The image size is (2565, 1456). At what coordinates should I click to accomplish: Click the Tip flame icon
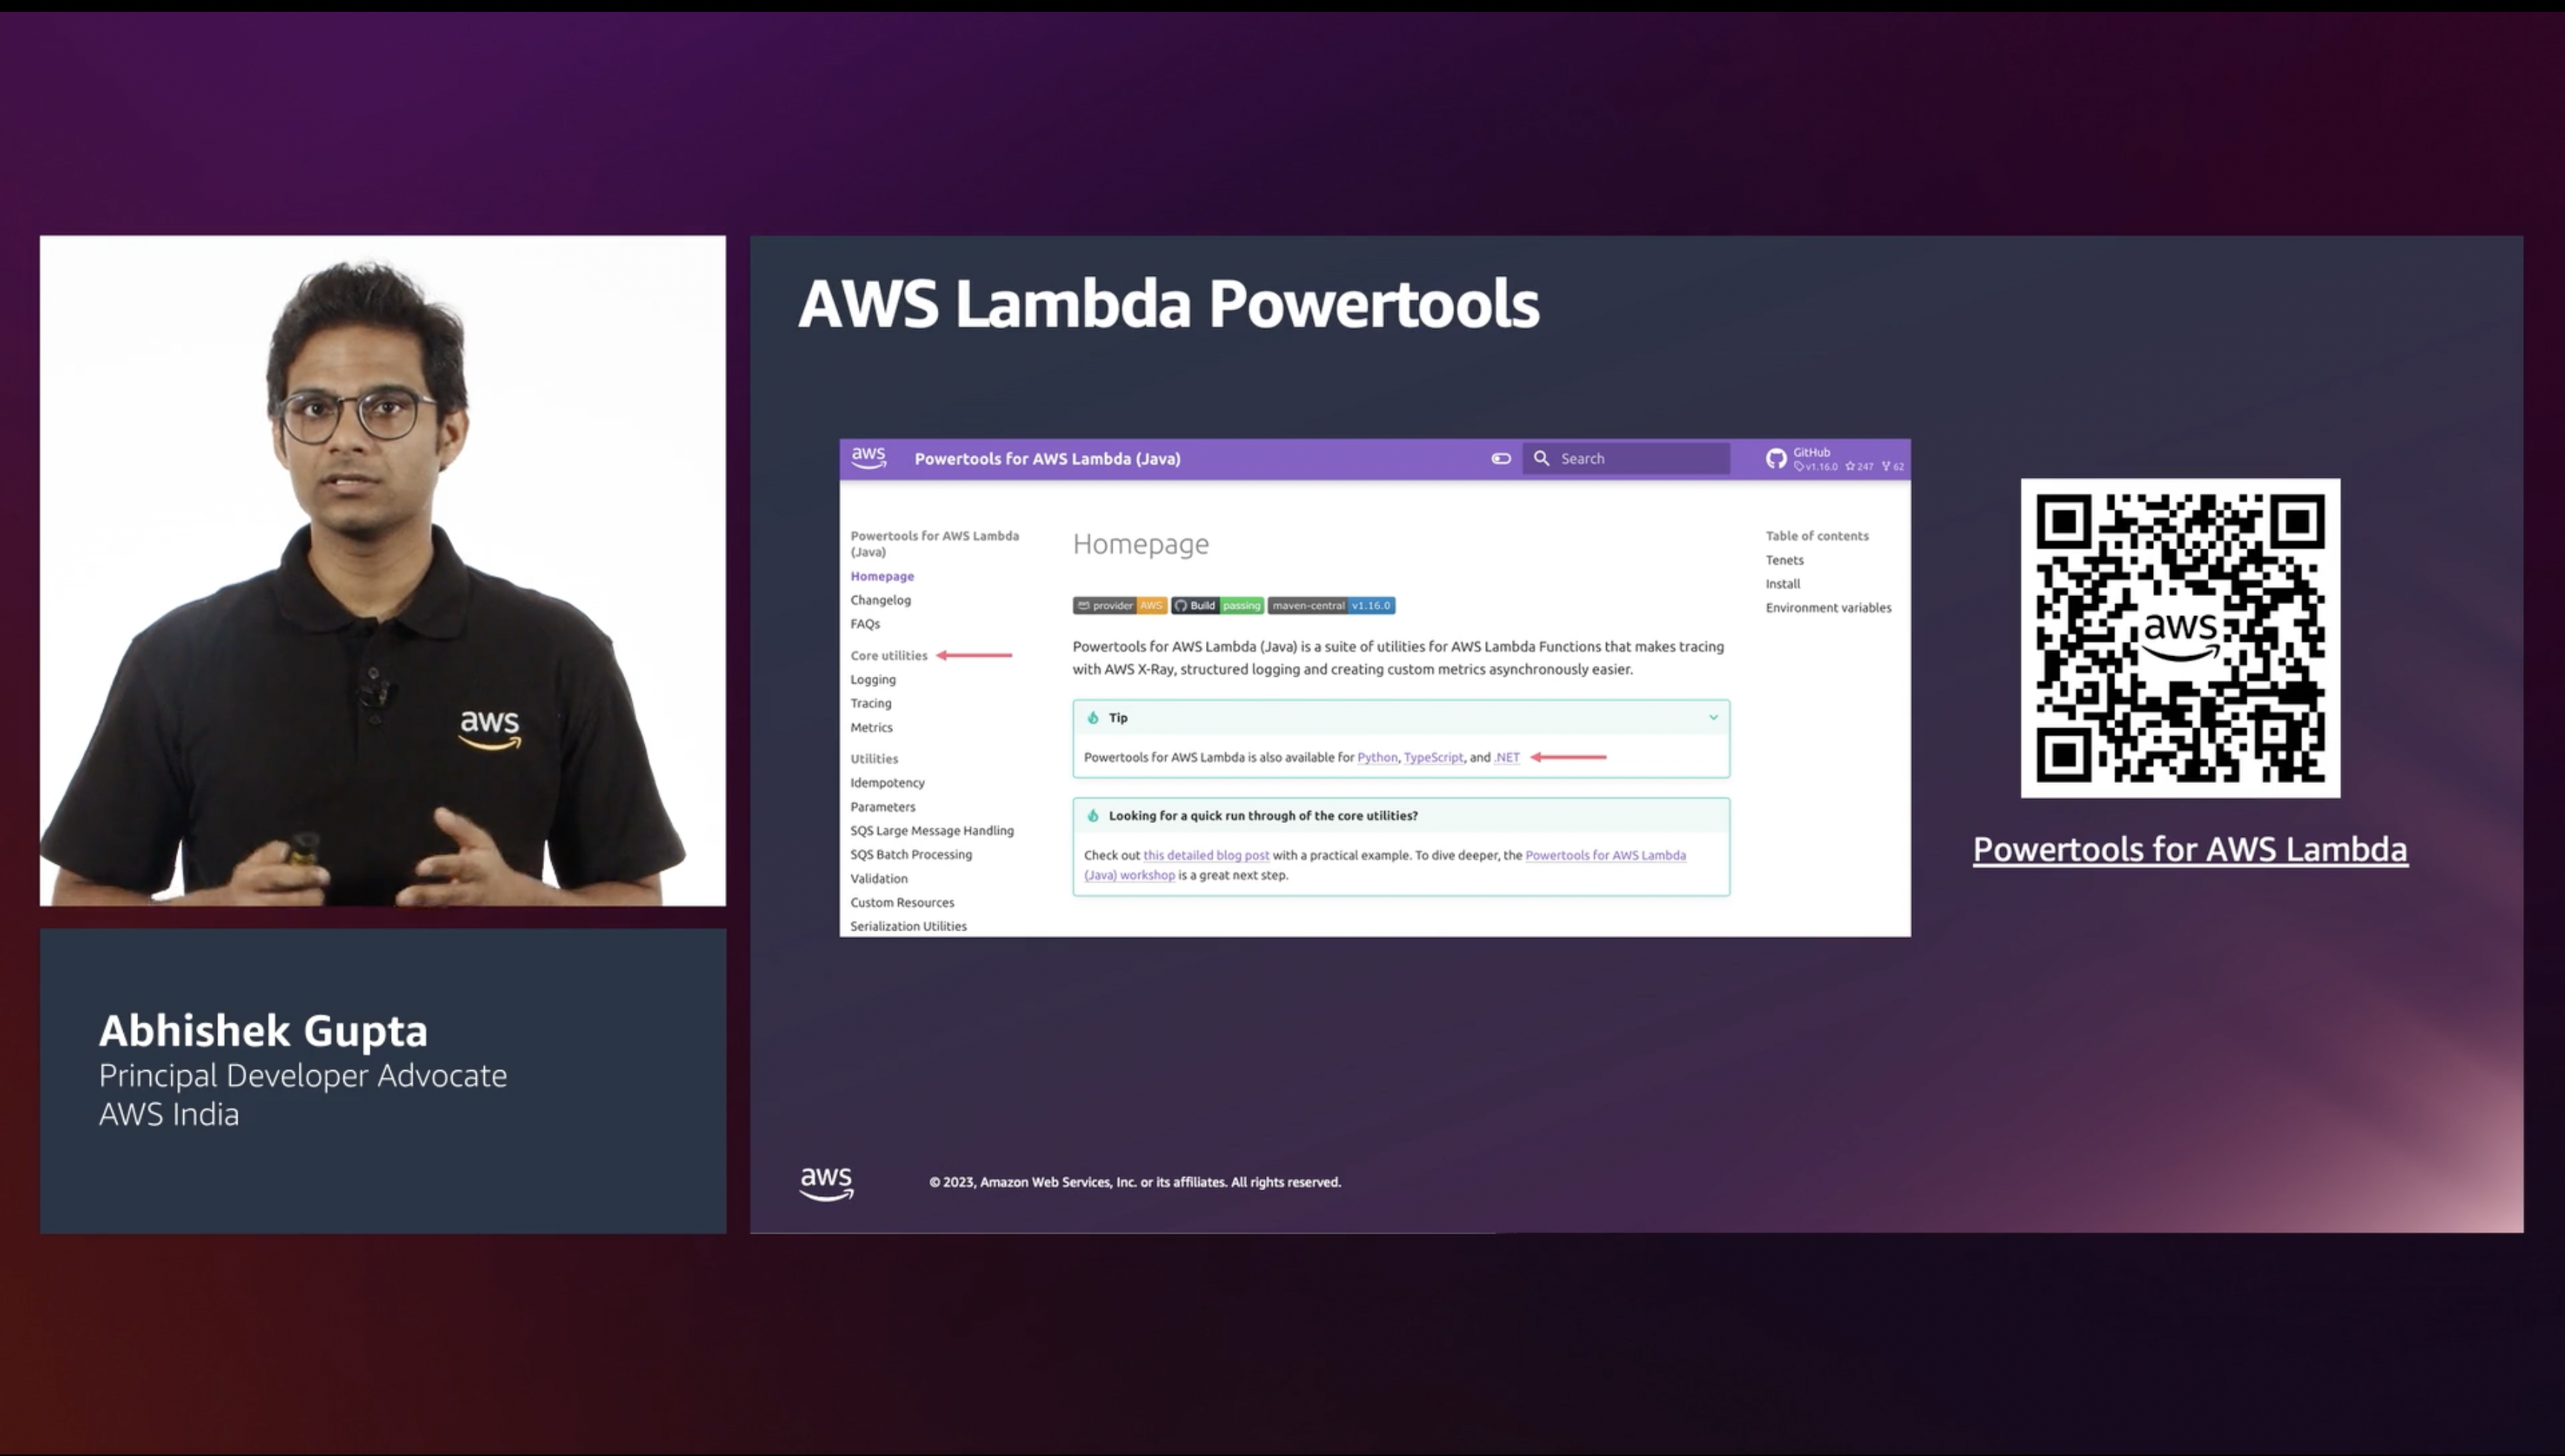[1092, 717]
